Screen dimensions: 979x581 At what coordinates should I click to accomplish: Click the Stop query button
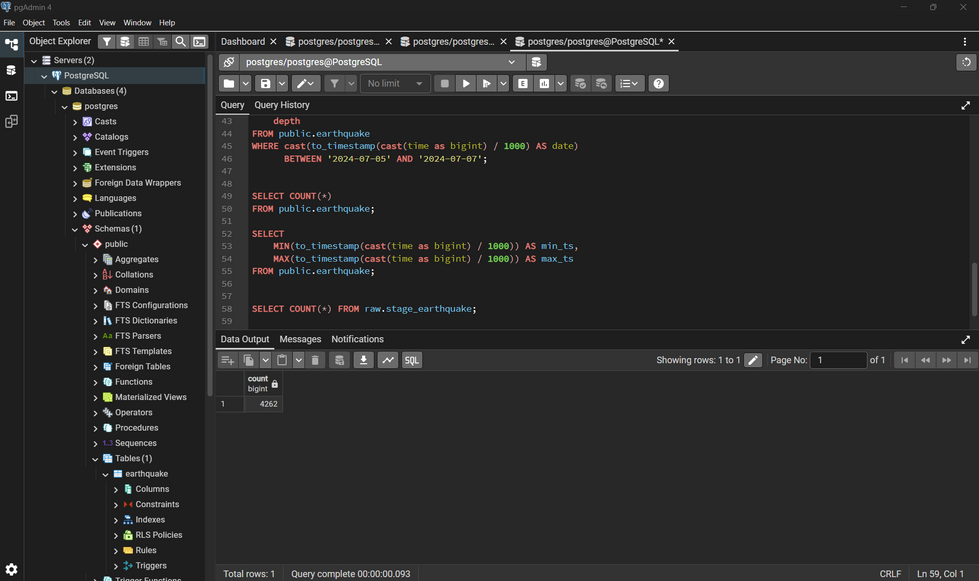pyautogui.click(x=445, y=84)
